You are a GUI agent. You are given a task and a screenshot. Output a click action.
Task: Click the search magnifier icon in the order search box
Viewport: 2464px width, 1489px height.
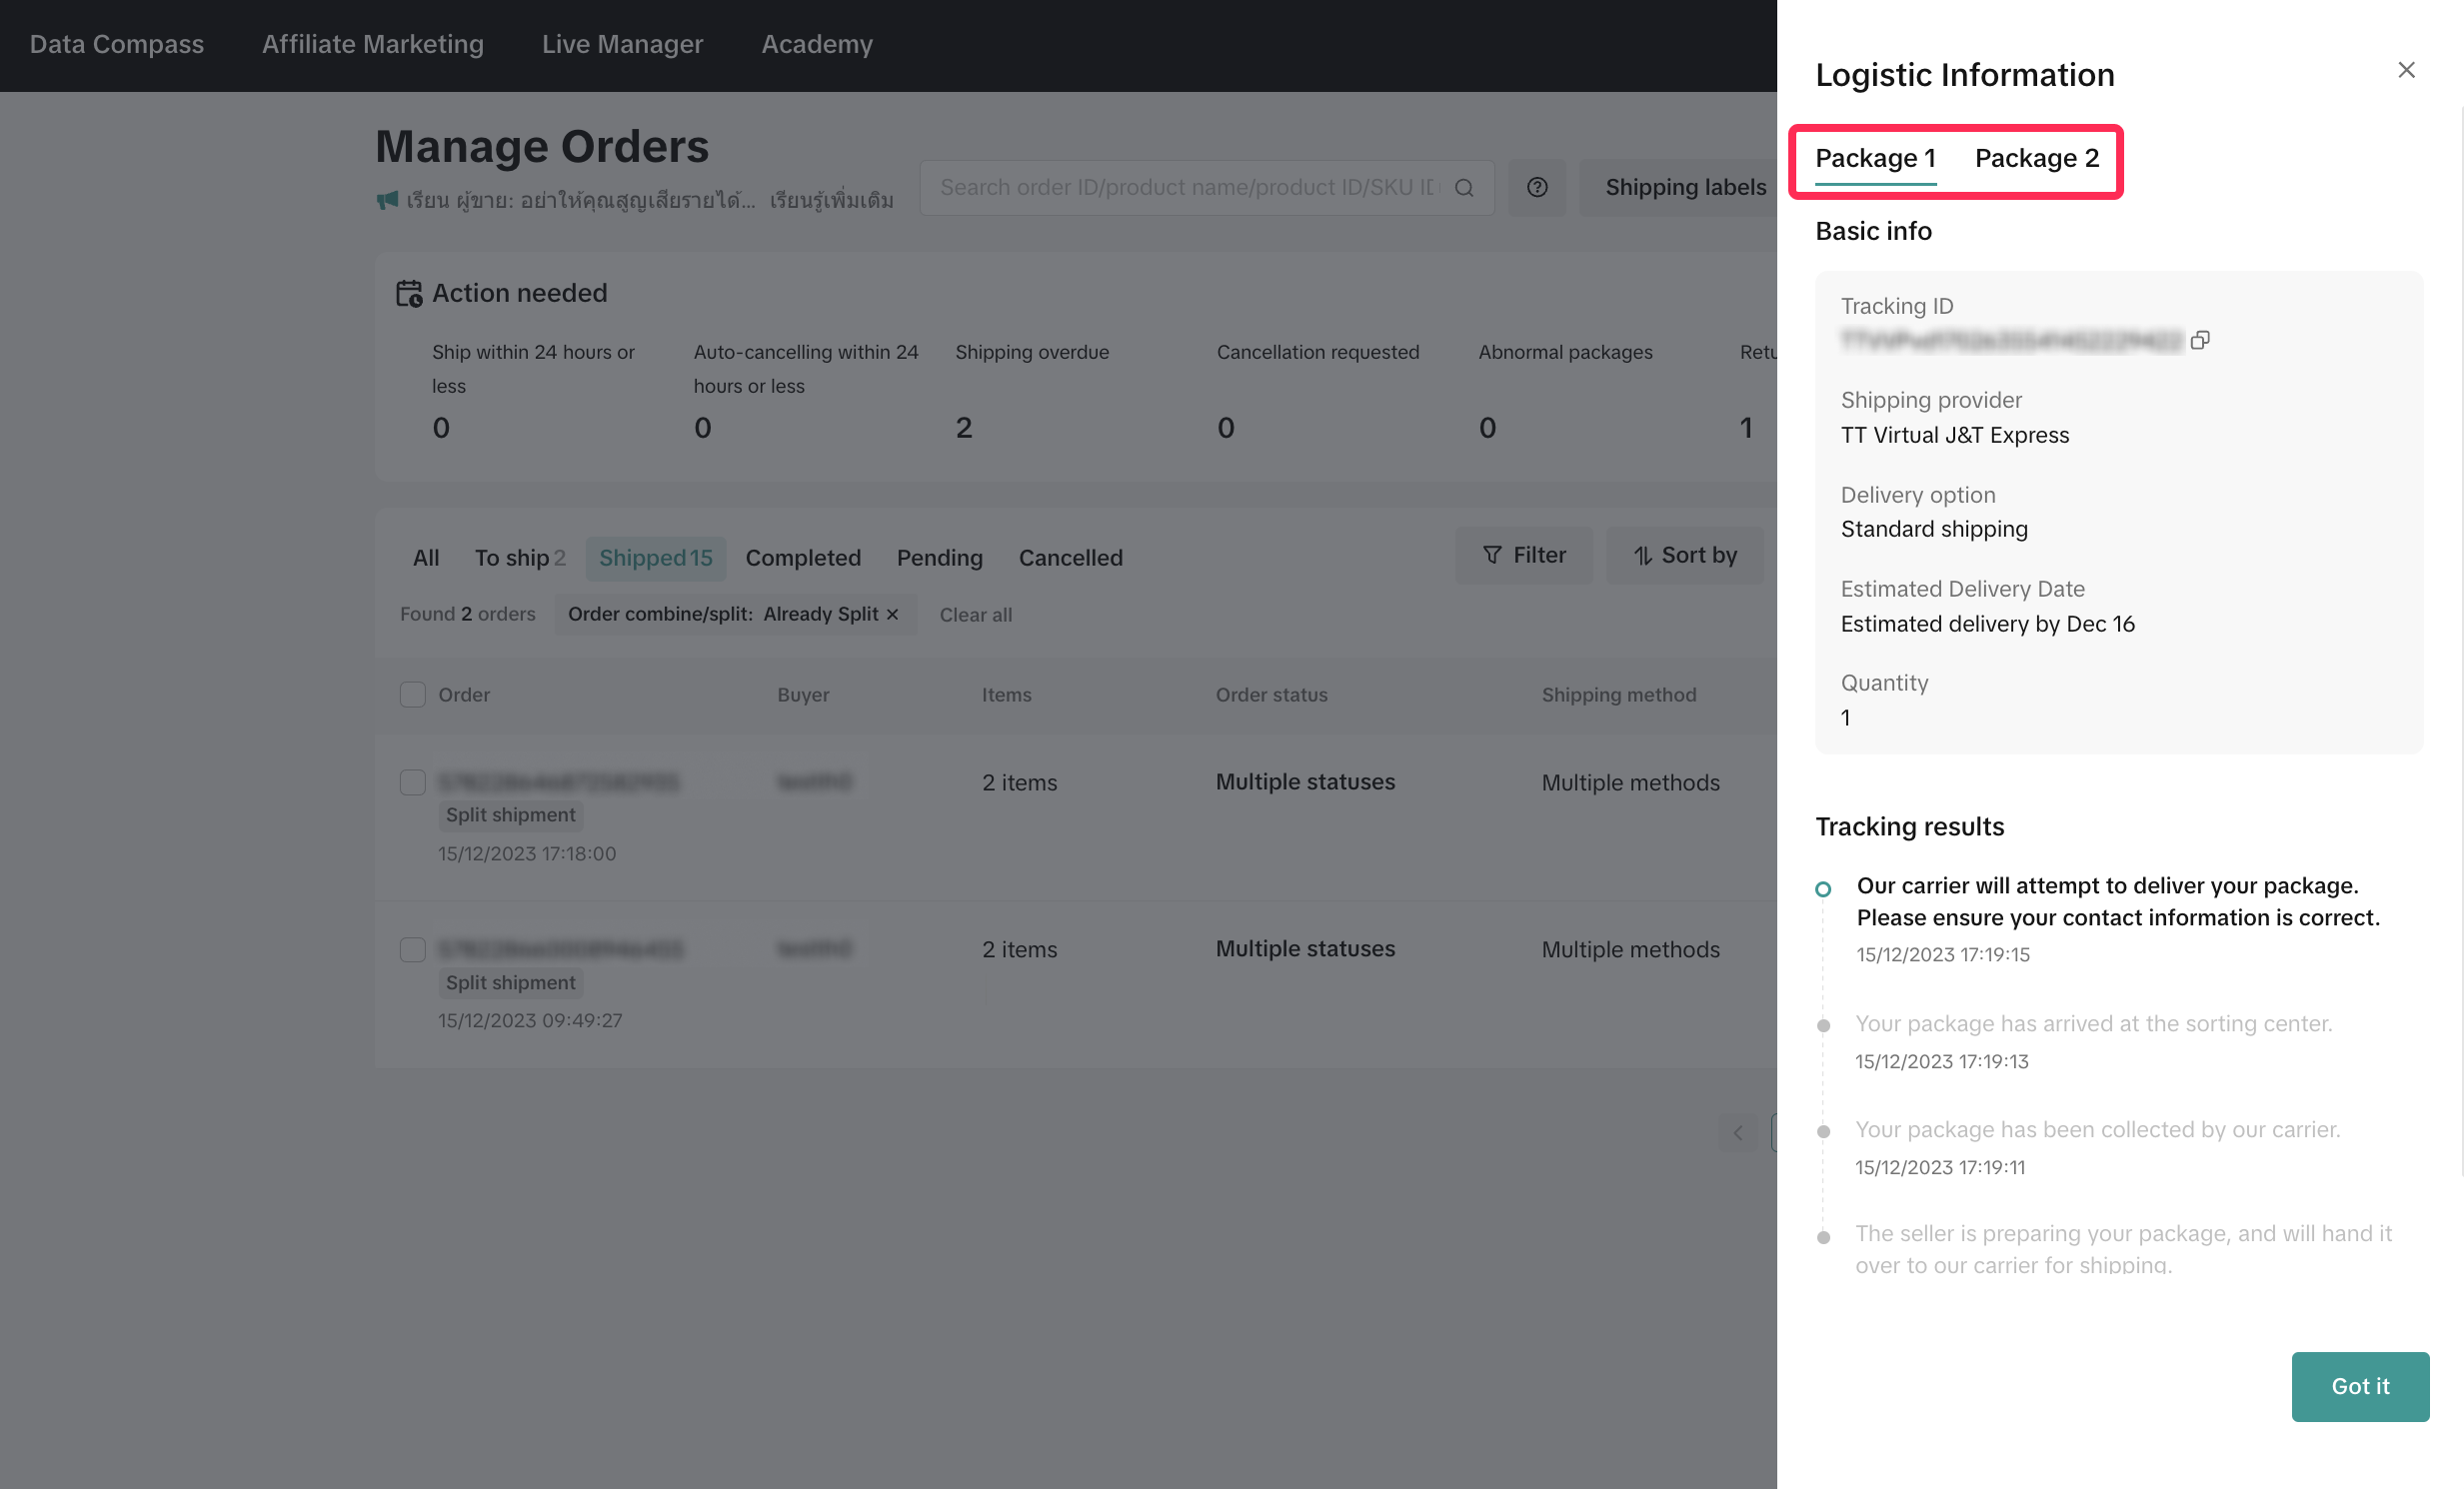click(x=1464, y=188)
